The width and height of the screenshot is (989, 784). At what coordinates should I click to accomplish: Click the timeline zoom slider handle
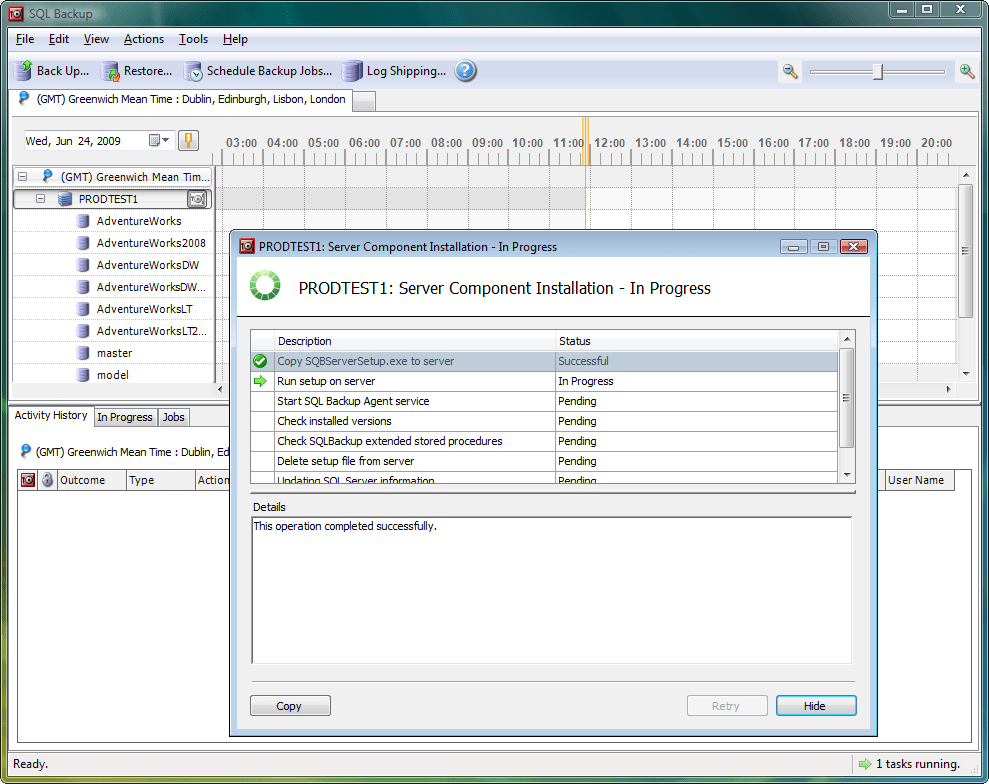878,71
